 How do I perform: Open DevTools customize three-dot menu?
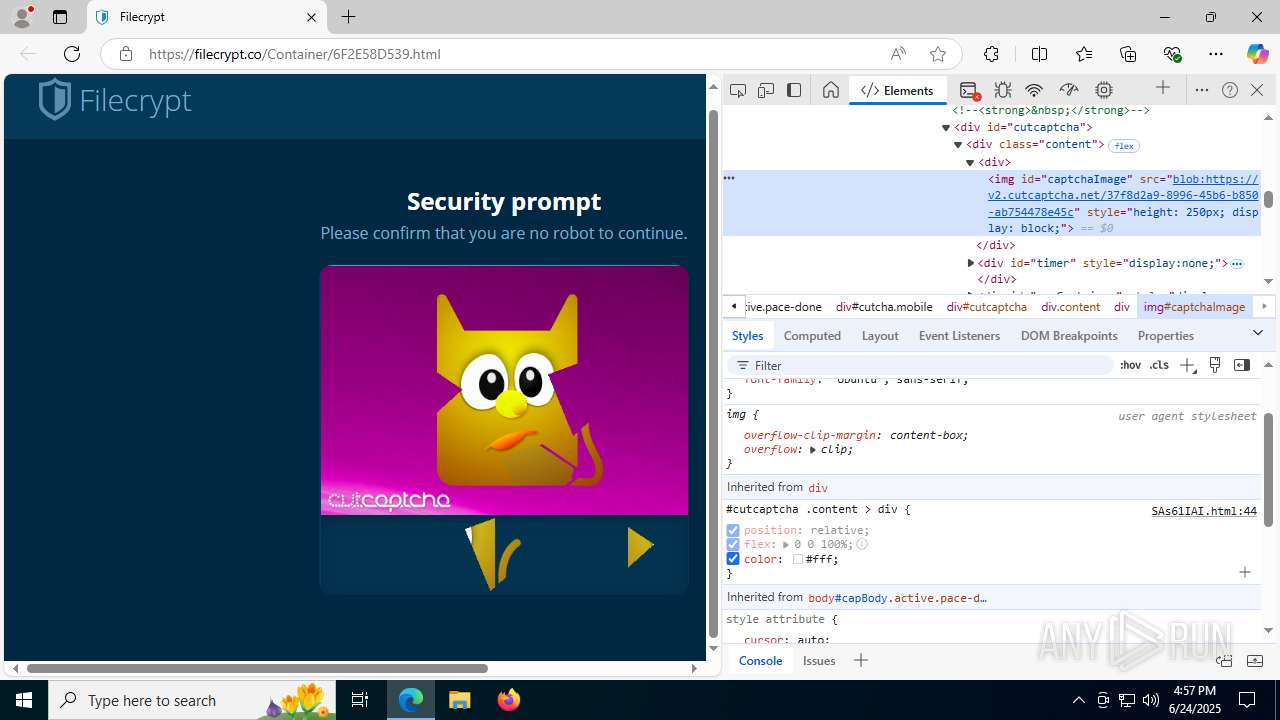(x=1202, y=90)
